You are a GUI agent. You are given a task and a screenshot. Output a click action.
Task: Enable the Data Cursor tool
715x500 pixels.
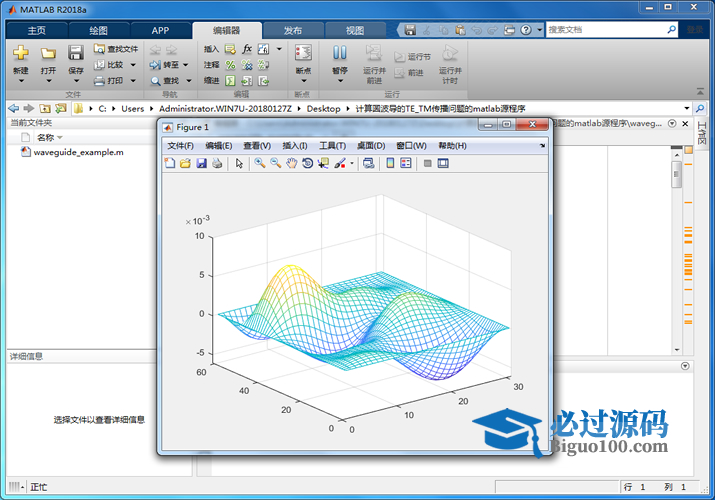[x=323, y=163]
